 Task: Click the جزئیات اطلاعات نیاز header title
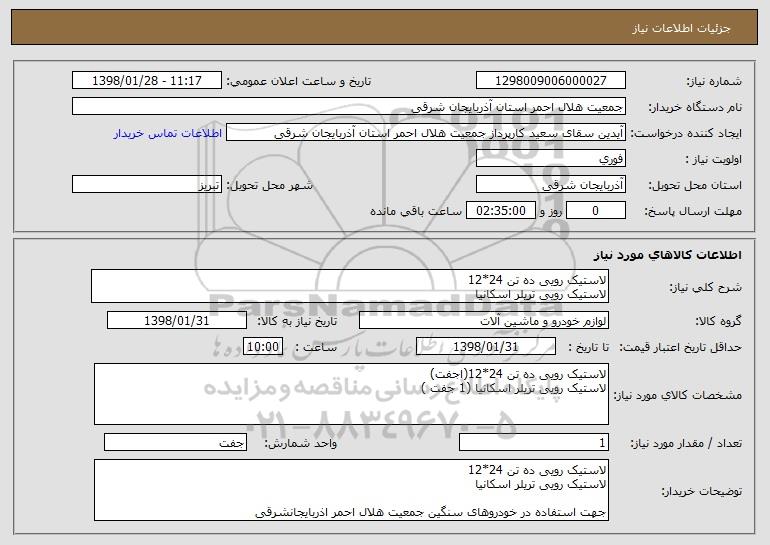[681, 28]
